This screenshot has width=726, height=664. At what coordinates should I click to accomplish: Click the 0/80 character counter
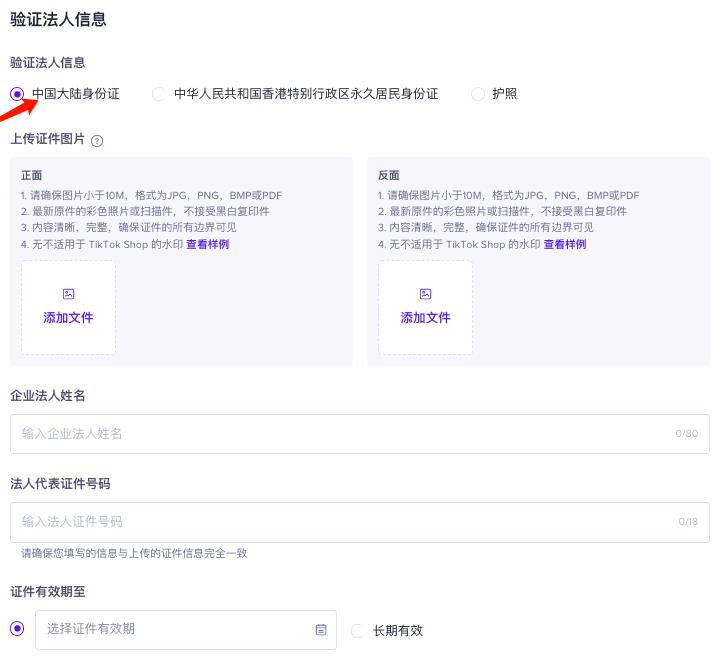[687, 433]
